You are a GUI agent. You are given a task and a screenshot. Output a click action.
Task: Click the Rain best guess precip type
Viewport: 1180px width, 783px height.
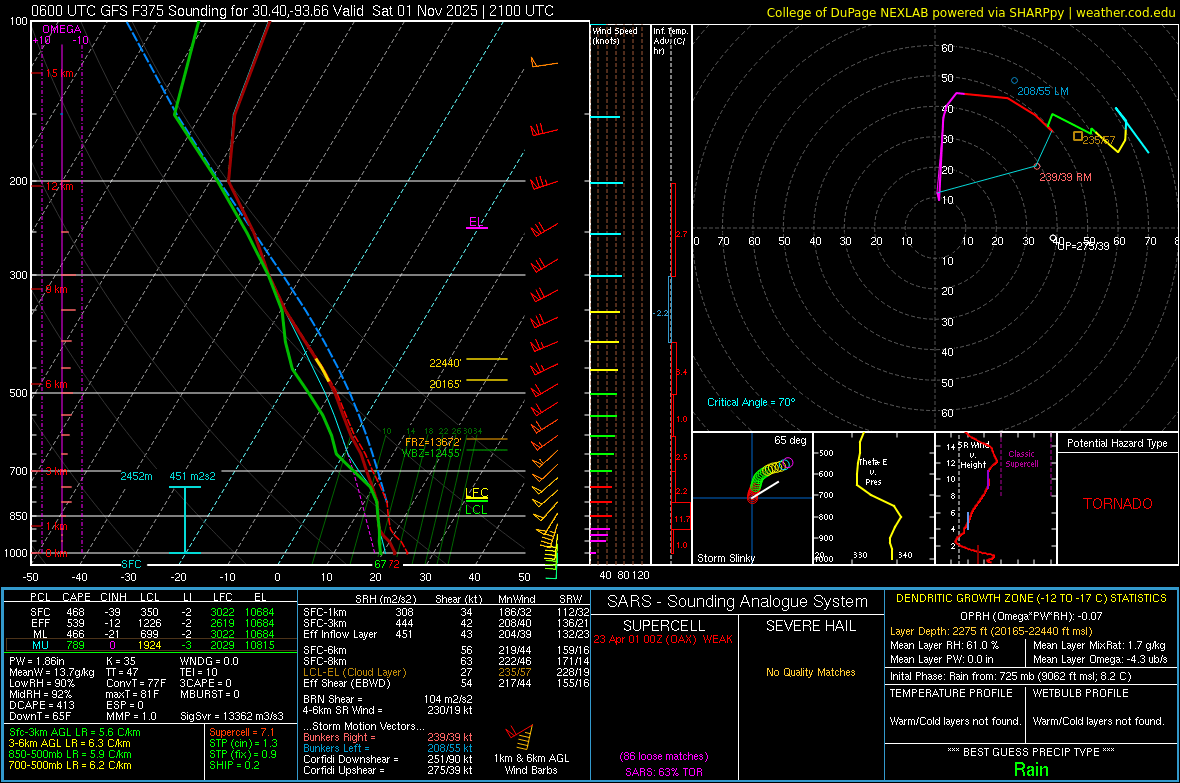coord(1031,769)
